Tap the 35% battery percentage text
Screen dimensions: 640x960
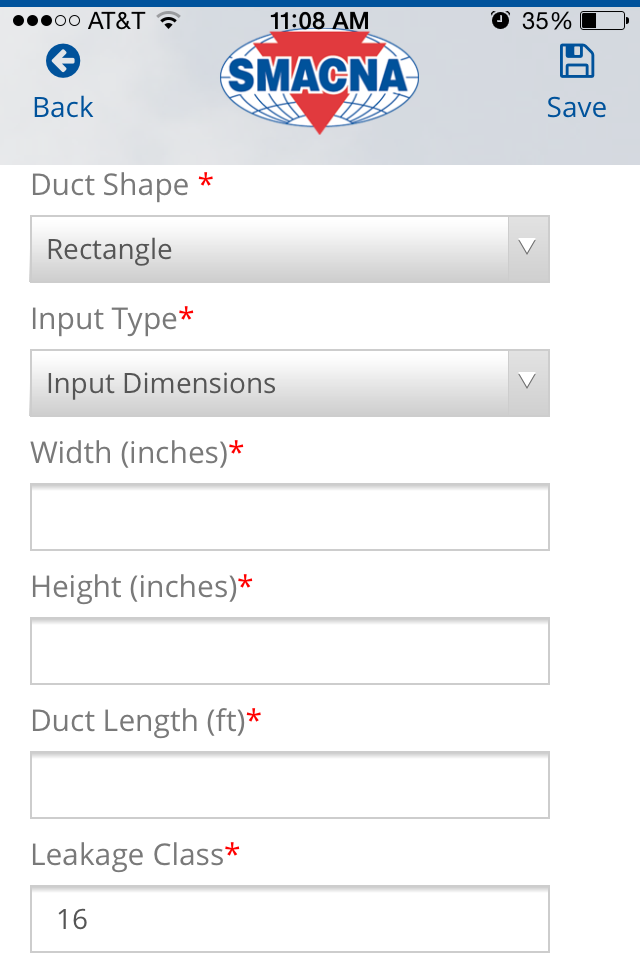click(546, 21)
